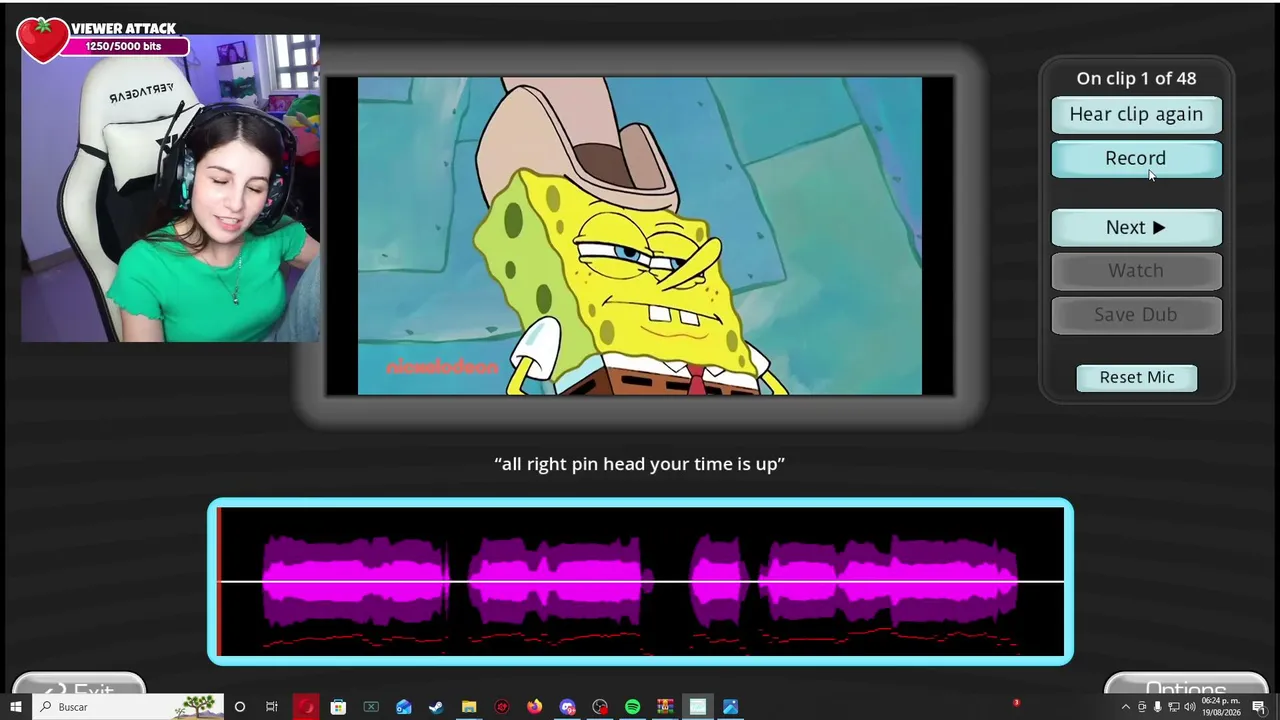1280x720 pixels.
Task: Open the red Opera icon in taskbar
Action: [306, 707]
